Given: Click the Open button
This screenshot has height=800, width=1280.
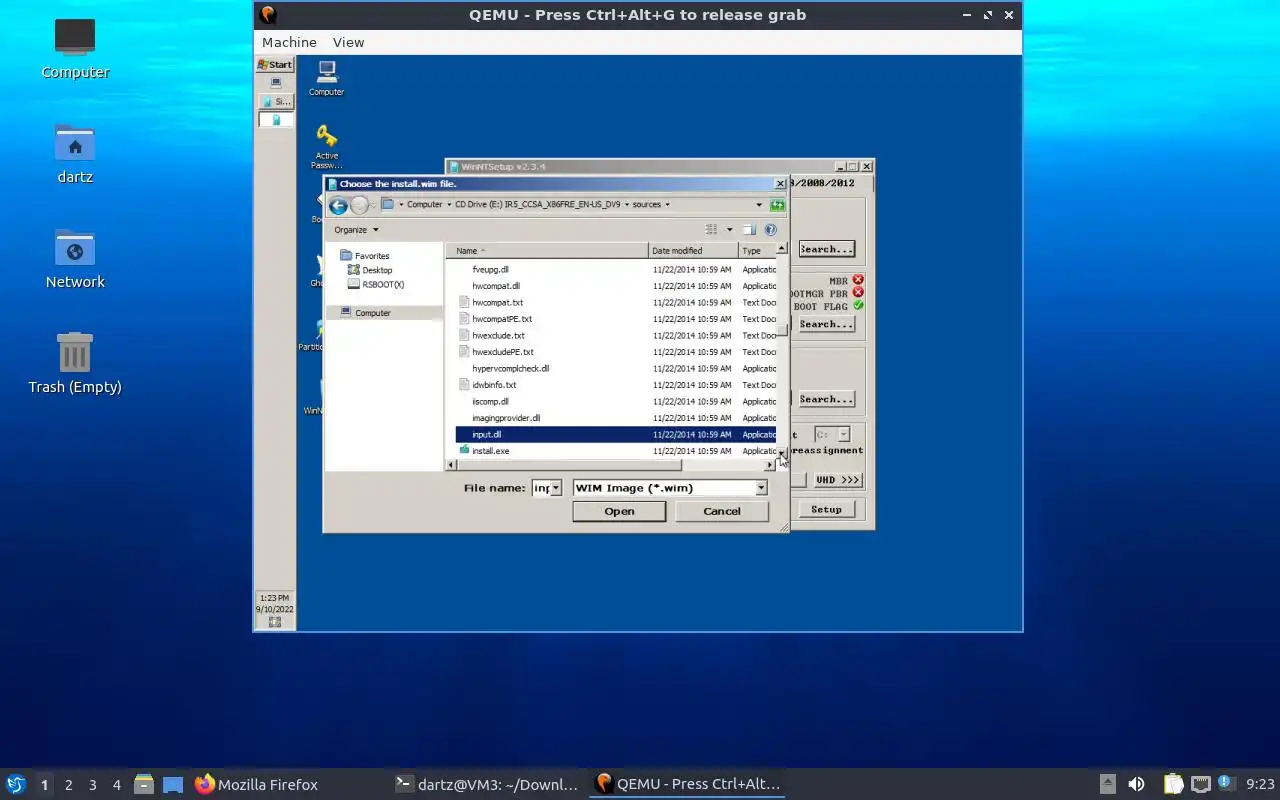Looking at the screenshot, I should pyautogui.click(x=619, y=511).
